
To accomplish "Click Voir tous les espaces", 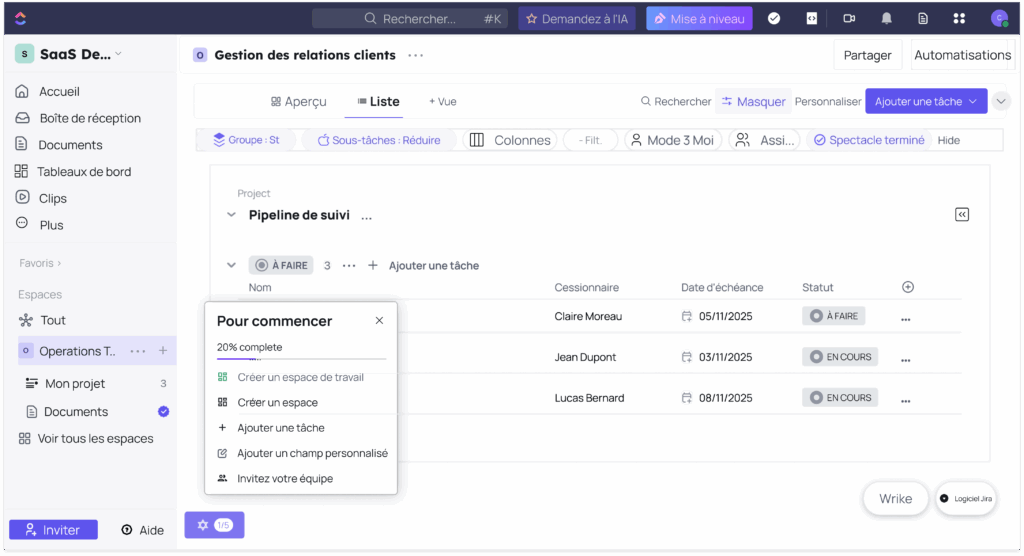I will [x=95, y=439].
